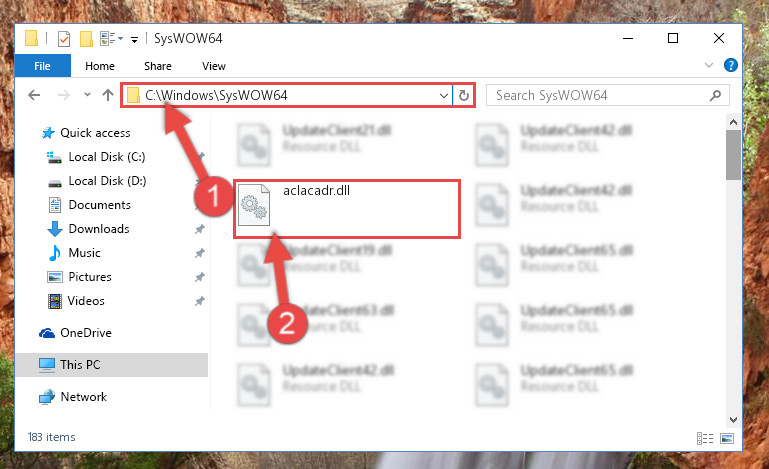
Task: Click the Up one level arrow
Action: click(108, 95)
